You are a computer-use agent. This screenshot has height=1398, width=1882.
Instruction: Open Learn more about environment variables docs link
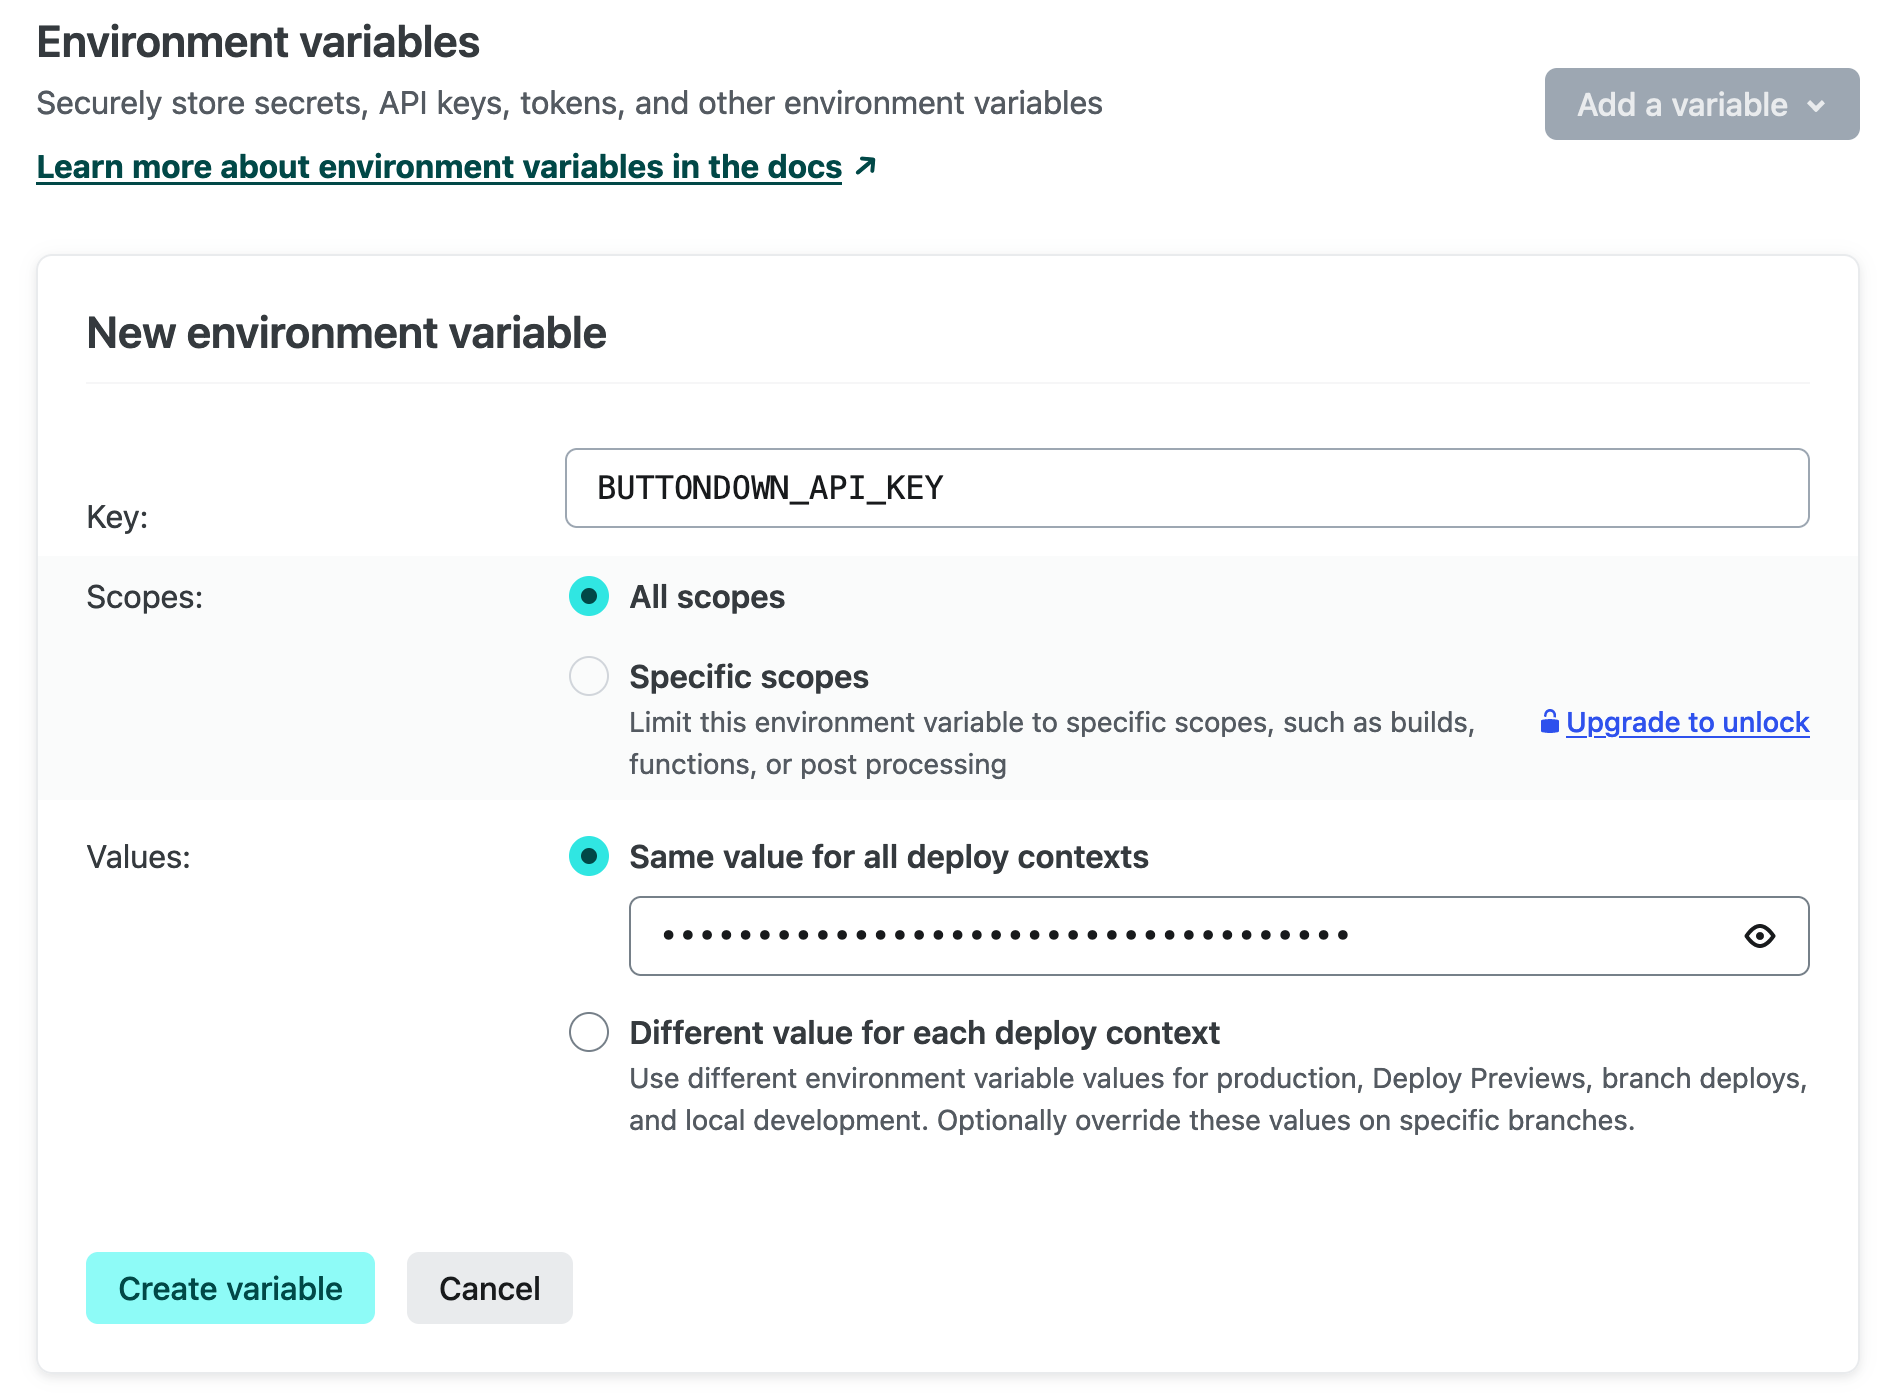439,167
